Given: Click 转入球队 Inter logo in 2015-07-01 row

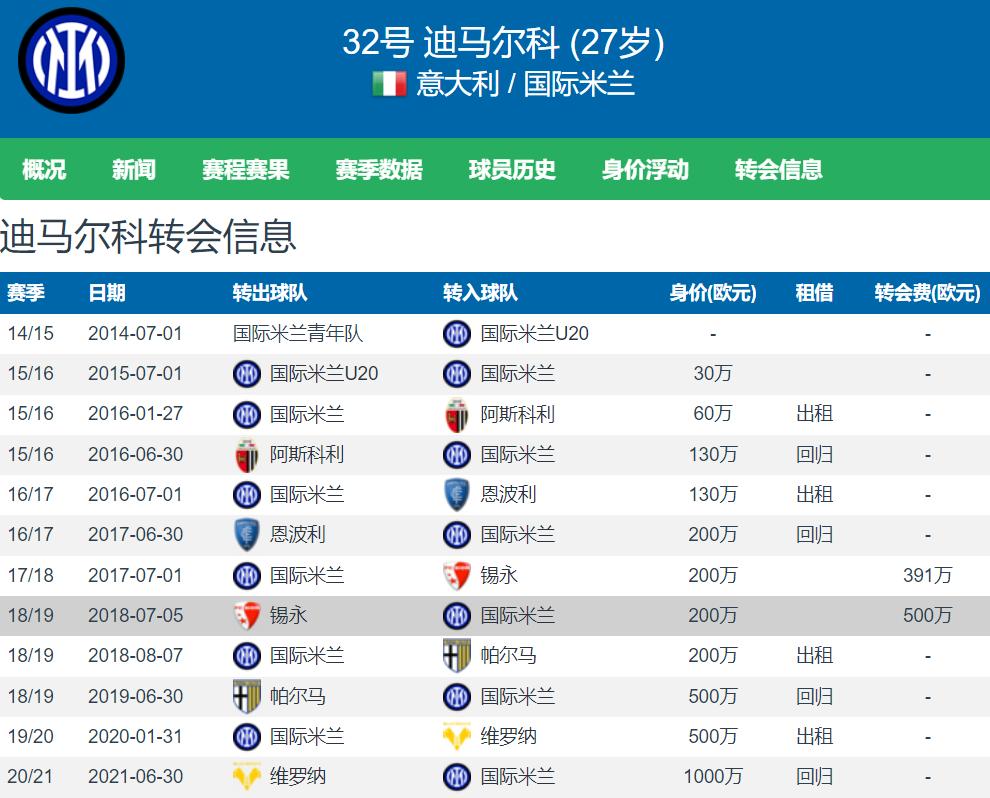Looking at the screenshot, I should coord(456,374).
